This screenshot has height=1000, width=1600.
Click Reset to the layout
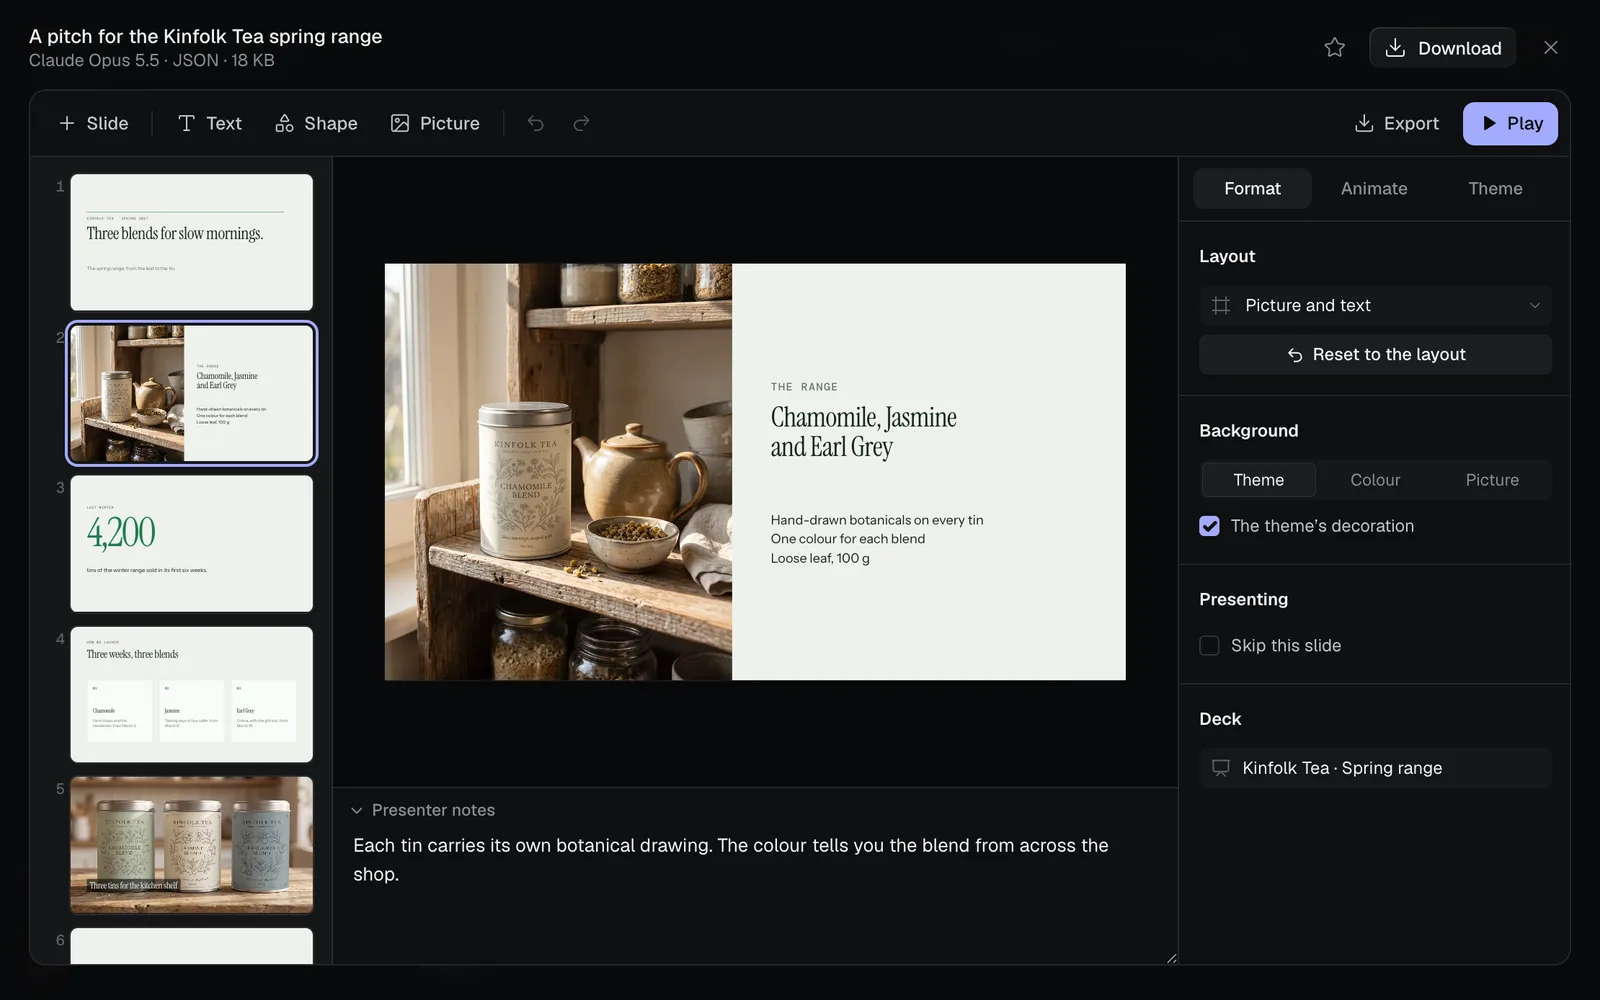click(1375, 354)
